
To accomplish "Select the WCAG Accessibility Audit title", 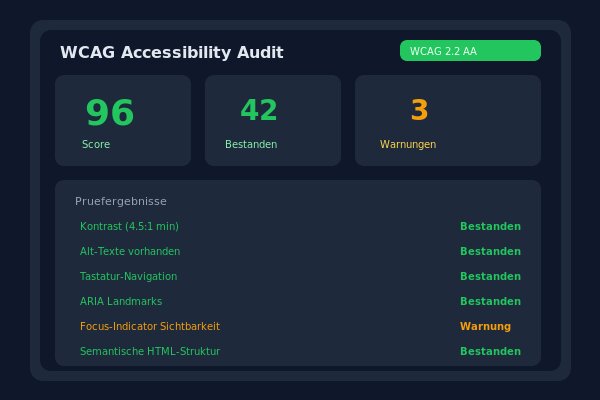I will [171, 52].
